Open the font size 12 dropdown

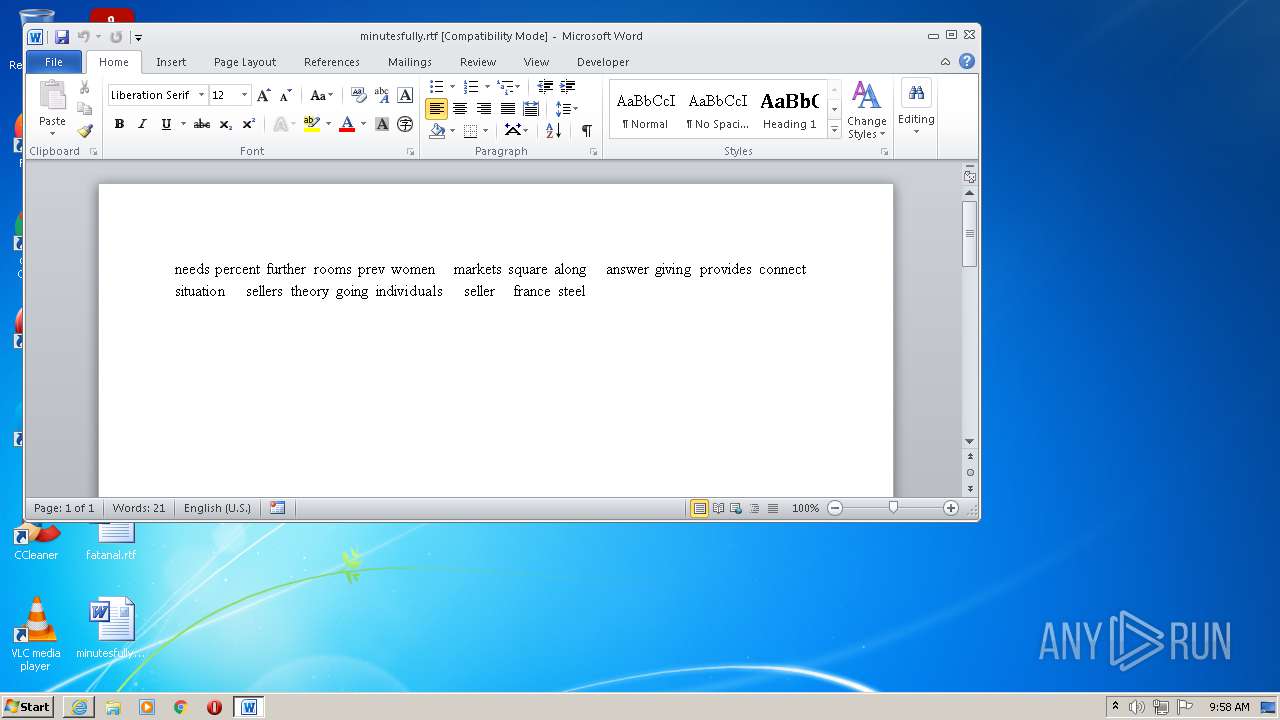244,95
